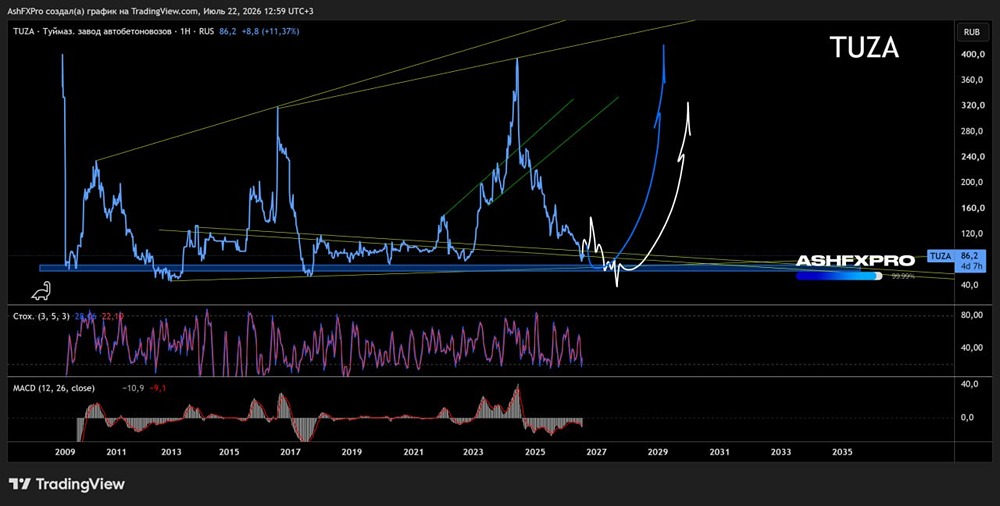Click the blue progress bar under ASHFXPRO
This screenshot has width=1000, height=506.
coord(839,276)
